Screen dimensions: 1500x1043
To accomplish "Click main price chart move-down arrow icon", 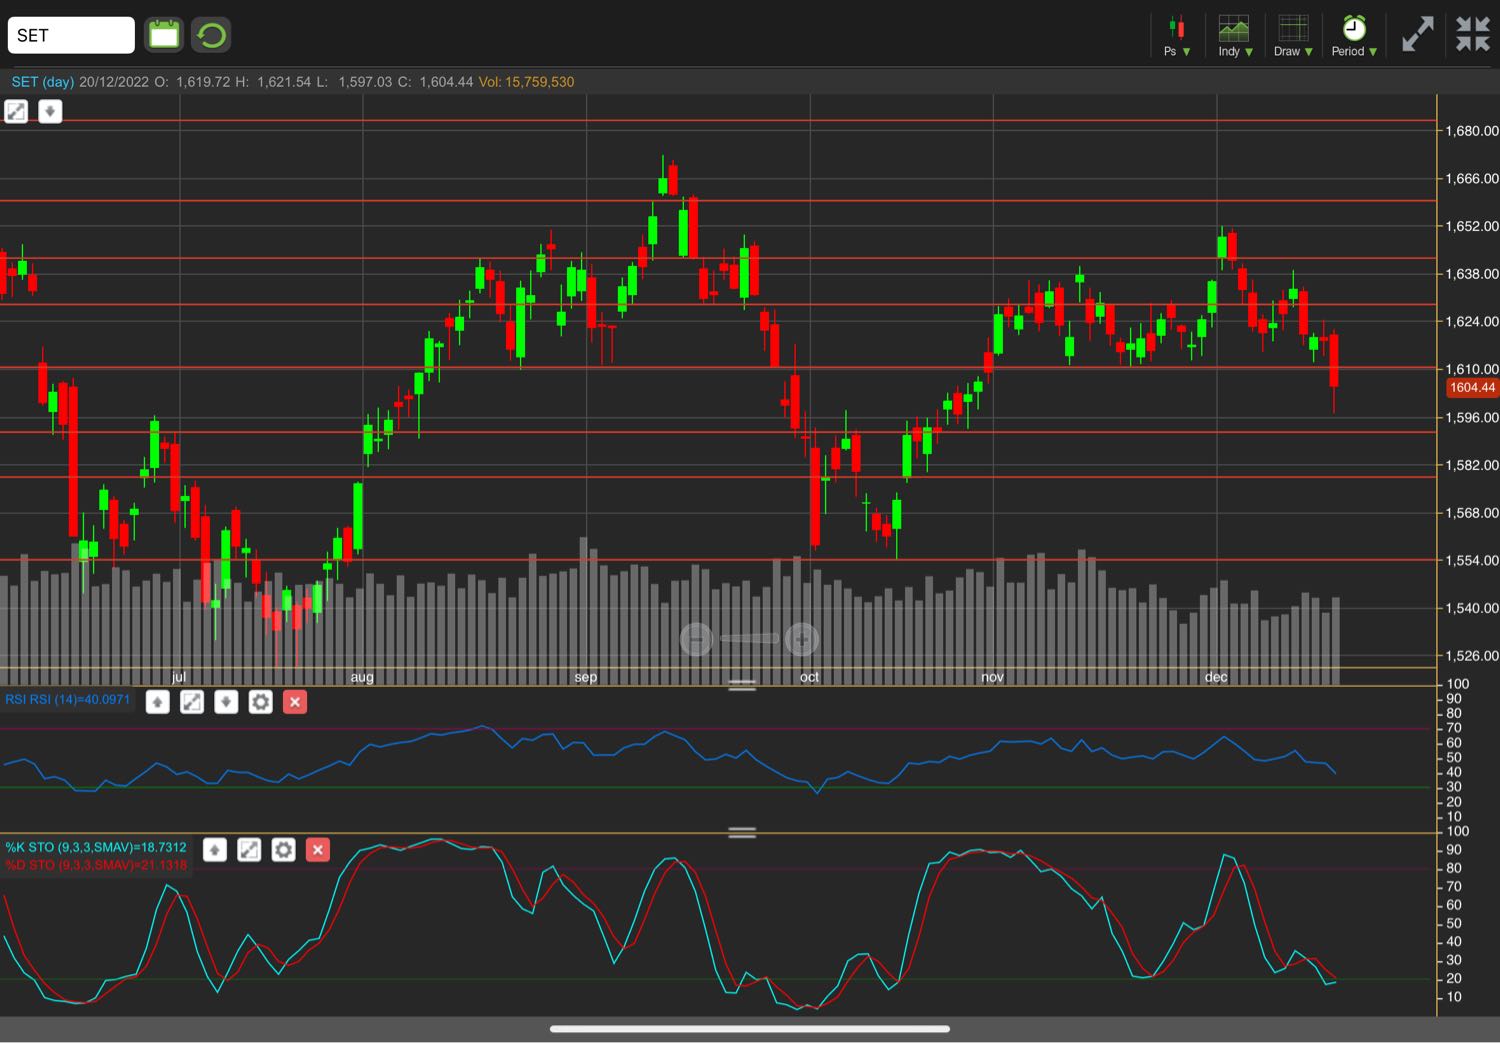I will click(x=50, y=111).
